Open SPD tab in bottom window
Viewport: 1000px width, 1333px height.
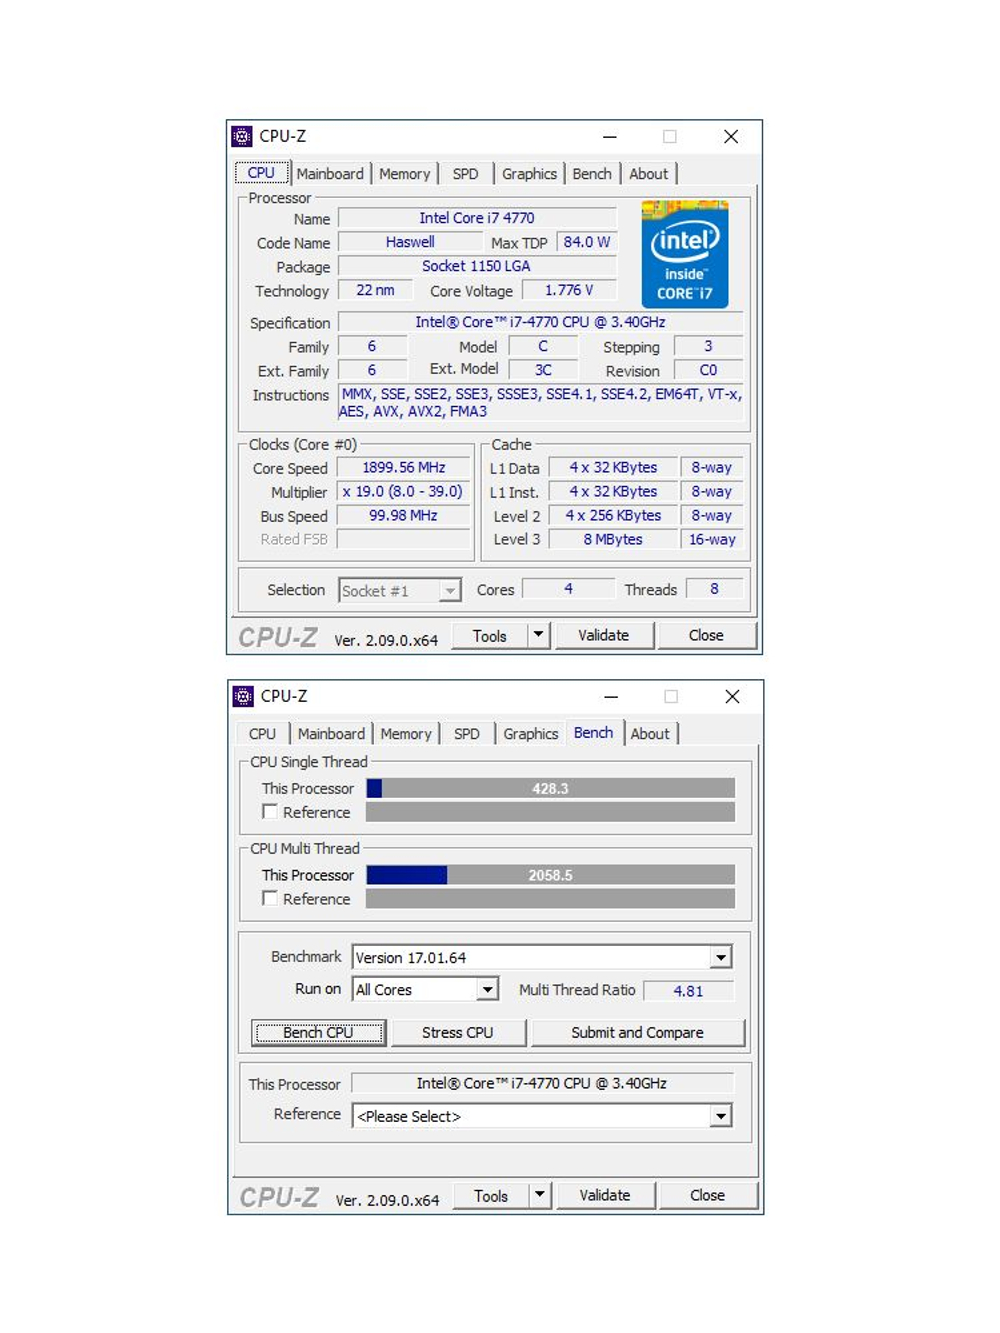tap(466, 734)
